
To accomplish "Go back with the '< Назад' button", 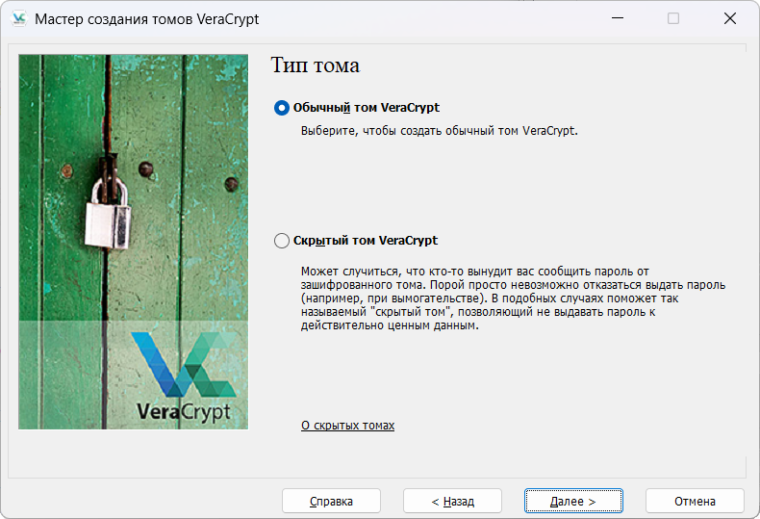I will point(452,501).
